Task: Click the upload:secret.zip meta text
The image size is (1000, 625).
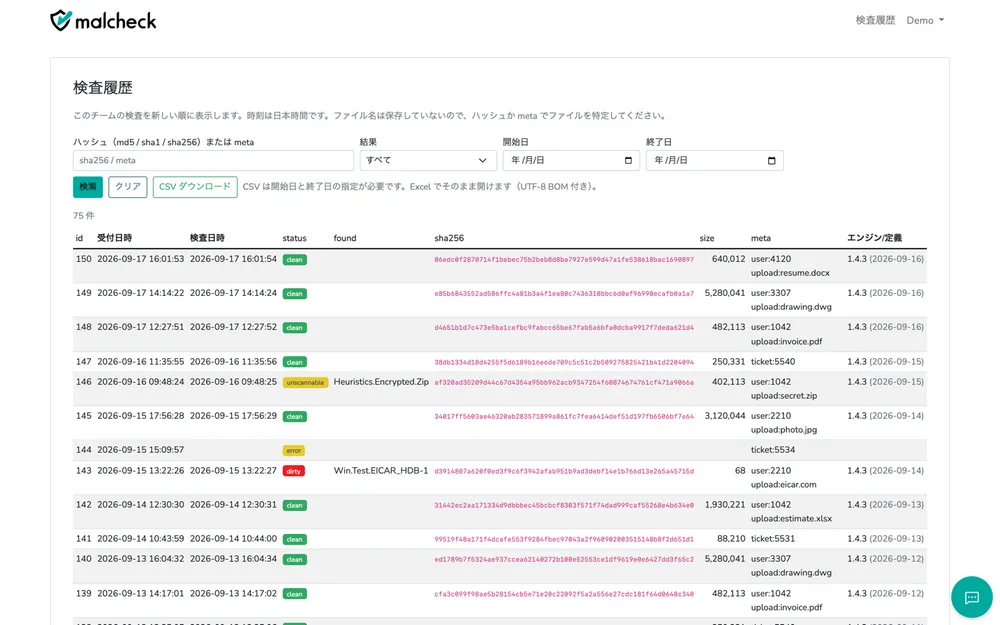Action: tap(784, 395)
